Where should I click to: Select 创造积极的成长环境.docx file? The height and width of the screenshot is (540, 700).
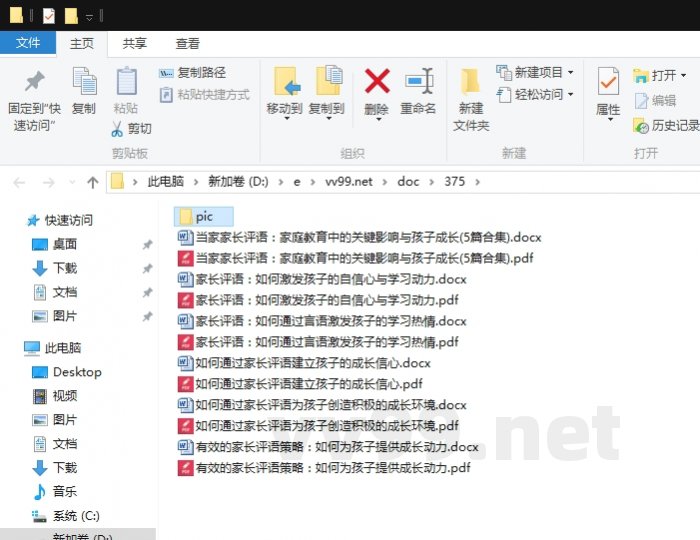coord(322,405)
